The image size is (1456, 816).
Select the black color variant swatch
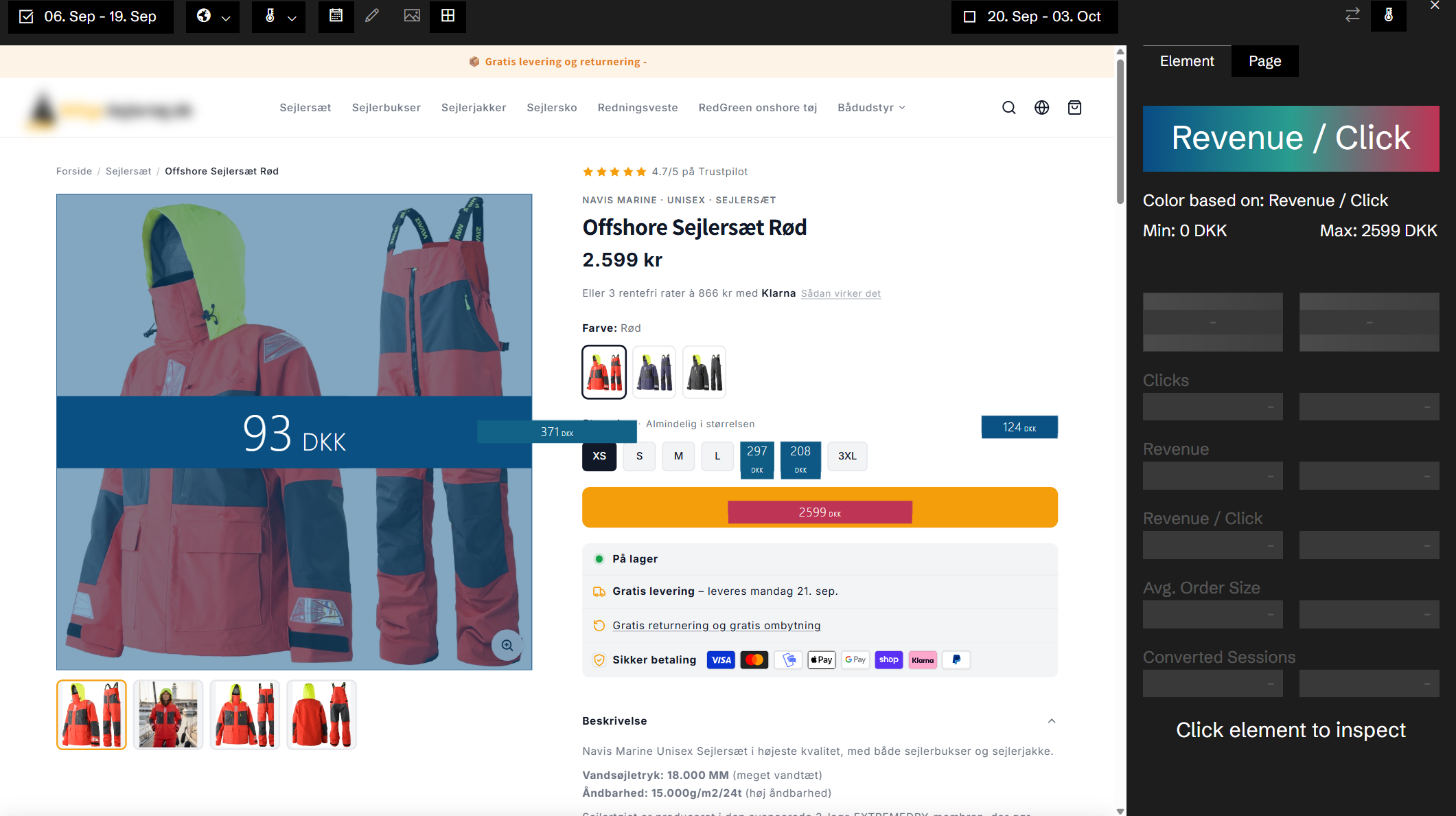[704, 372]
